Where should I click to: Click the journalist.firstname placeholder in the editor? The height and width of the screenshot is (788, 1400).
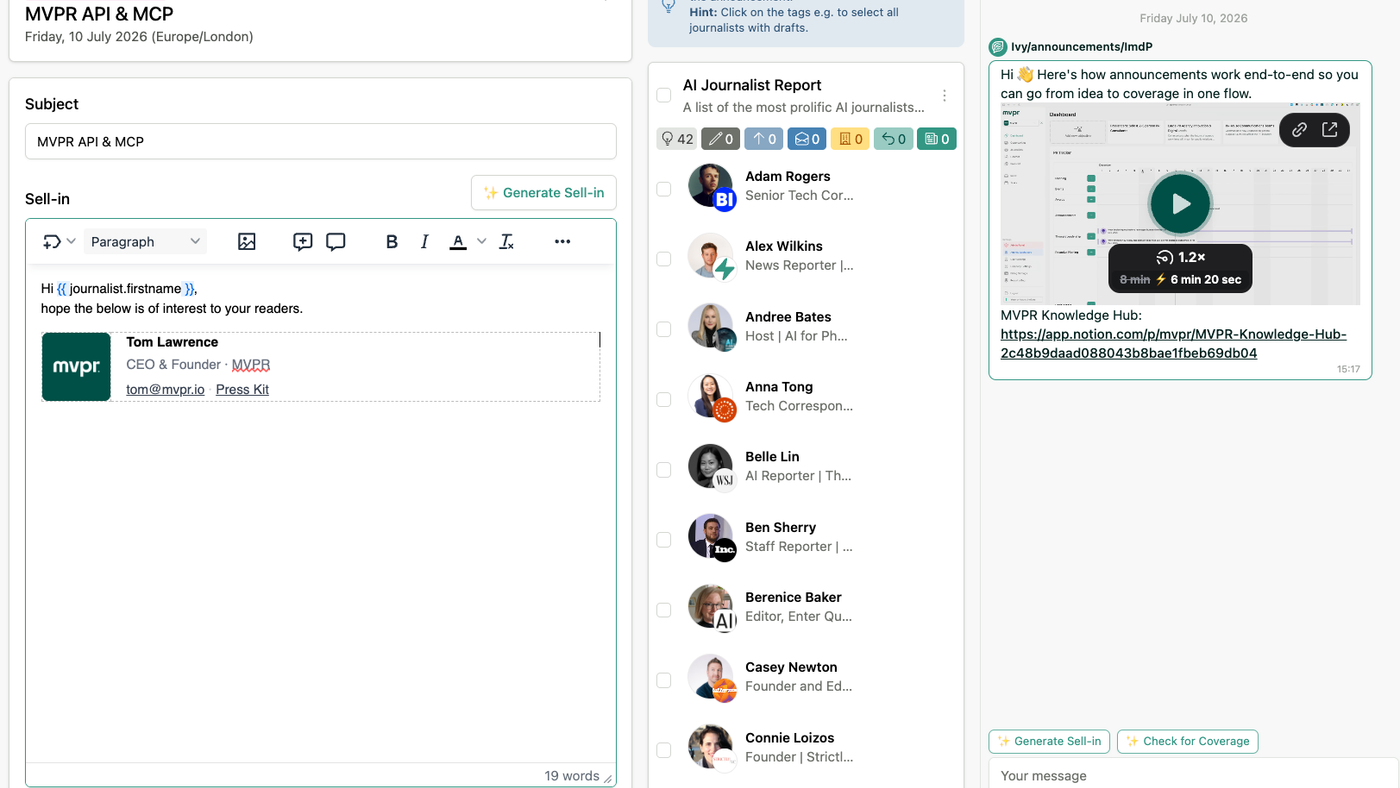126,288
